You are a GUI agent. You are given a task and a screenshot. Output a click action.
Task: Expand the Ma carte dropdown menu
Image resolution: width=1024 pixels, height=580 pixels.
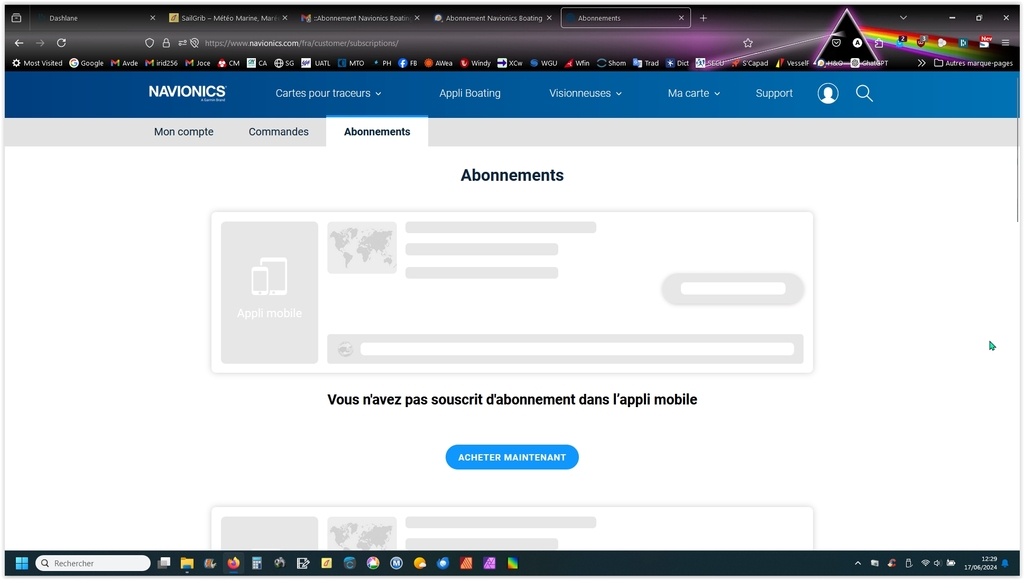coord(694,93)
